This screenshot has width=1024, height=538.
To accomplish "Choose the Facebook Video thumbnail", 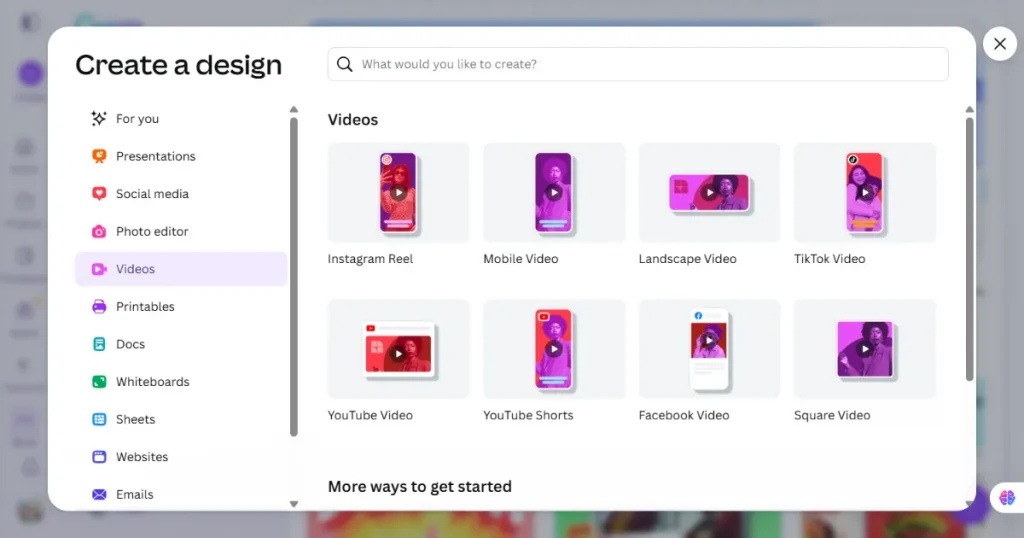I will coord(709,349).
